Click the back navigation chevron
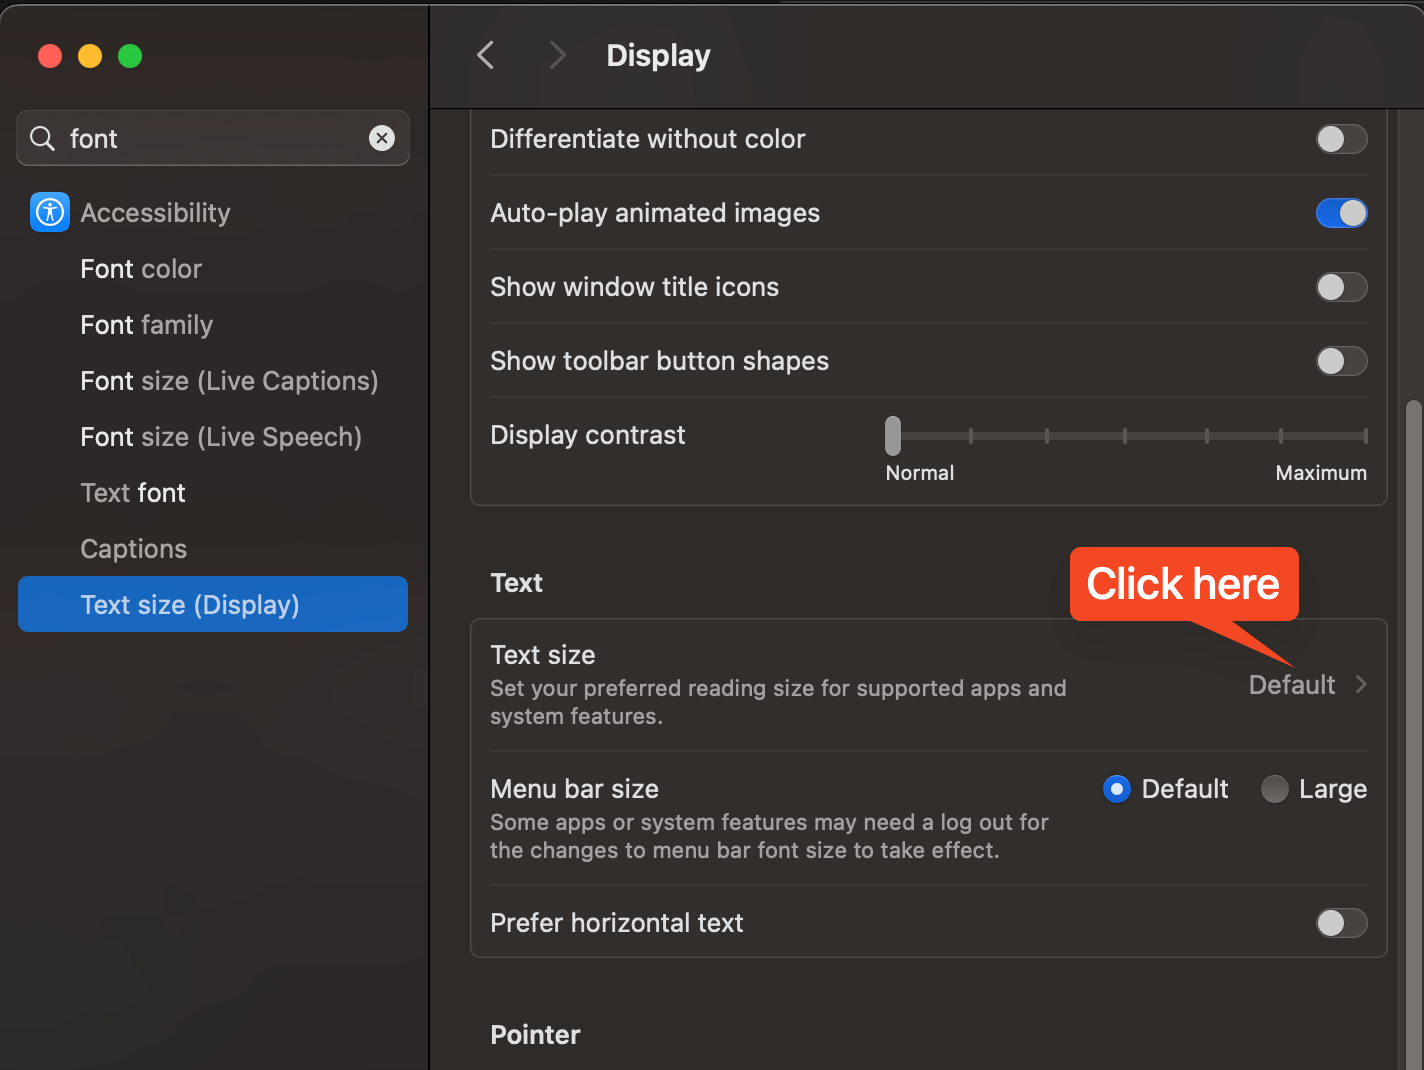Image resolution: width=1424 pixels, height=1070 pixels. click(486, 55)
